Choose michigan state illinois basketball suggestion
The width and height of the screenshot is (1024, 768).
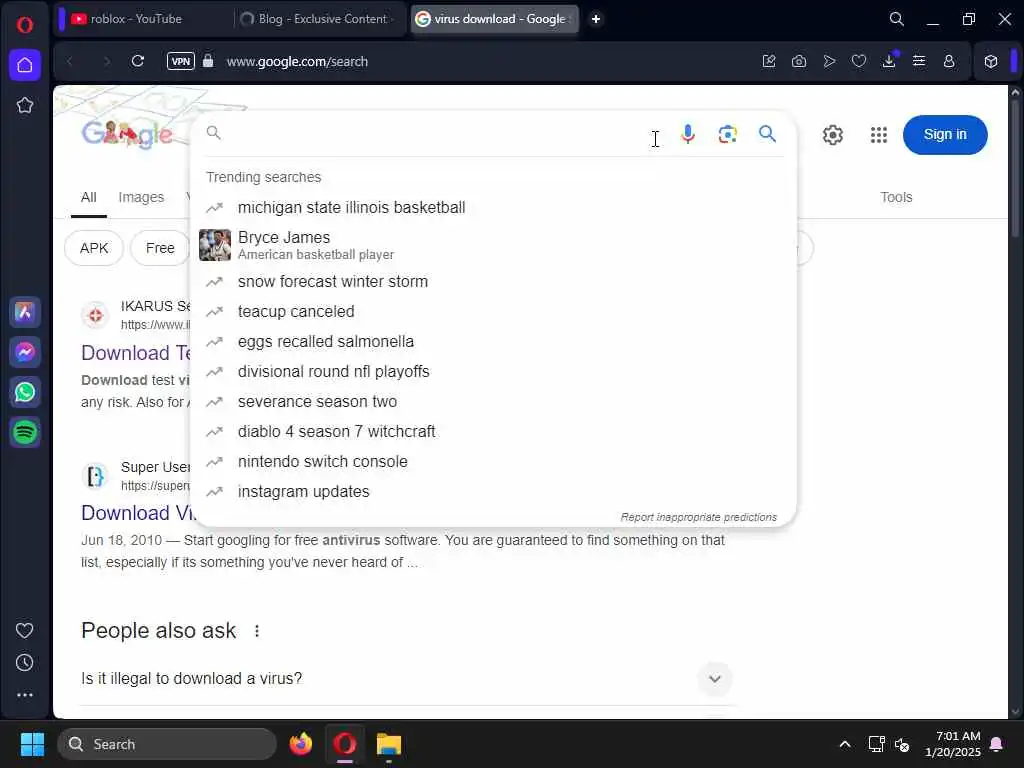pyautogui.click(x=494, y=208)
